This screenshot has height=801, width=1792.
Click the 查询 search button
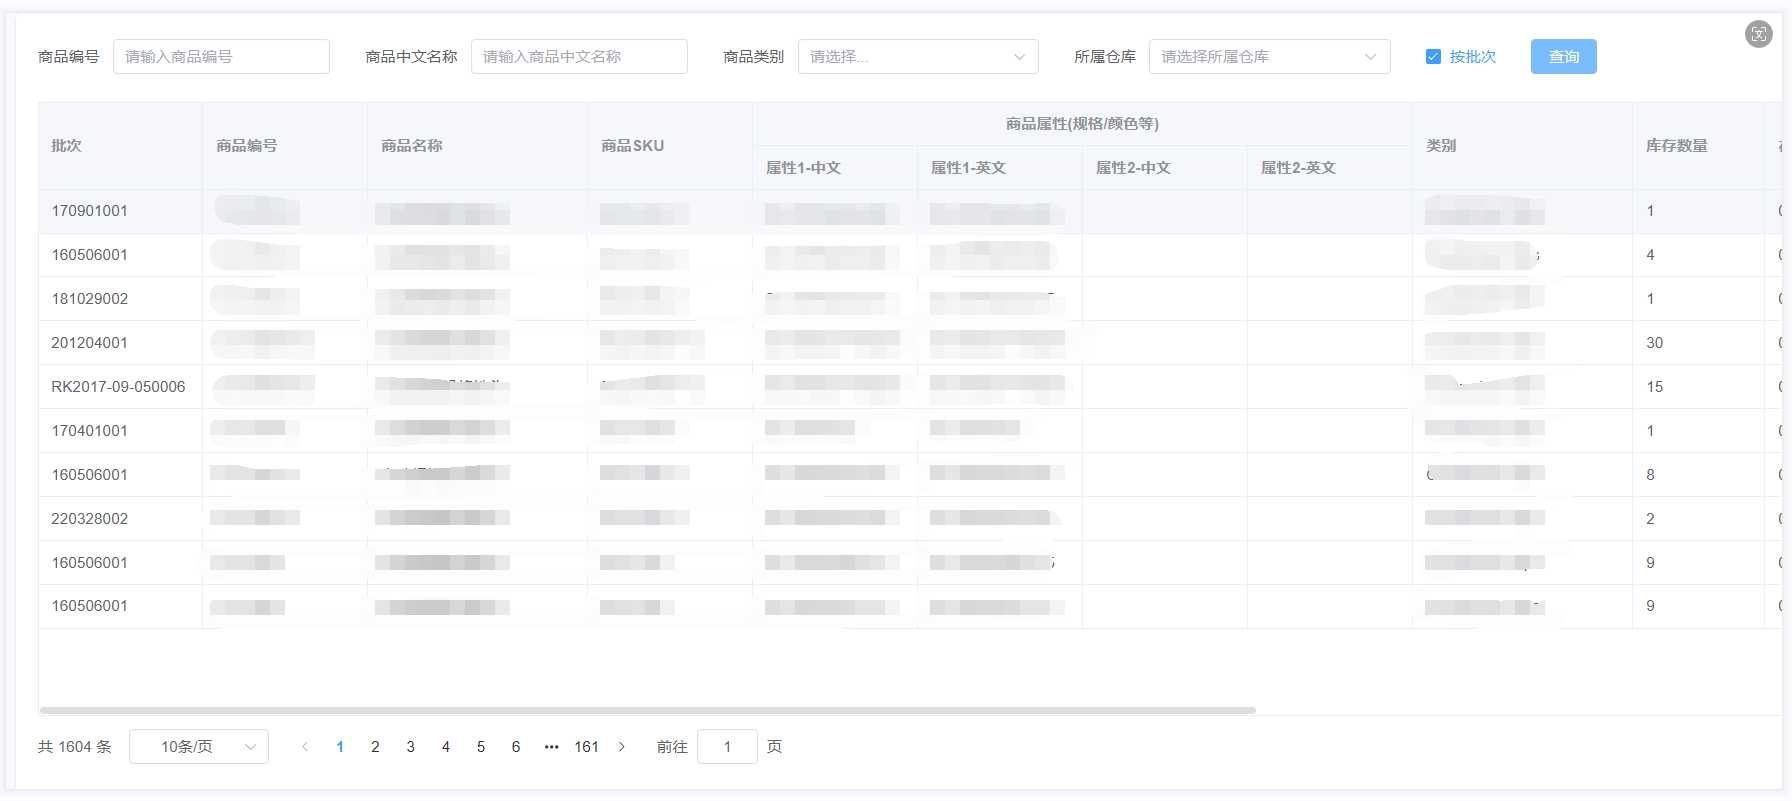pyautogui.click(x=1563, y=57)
